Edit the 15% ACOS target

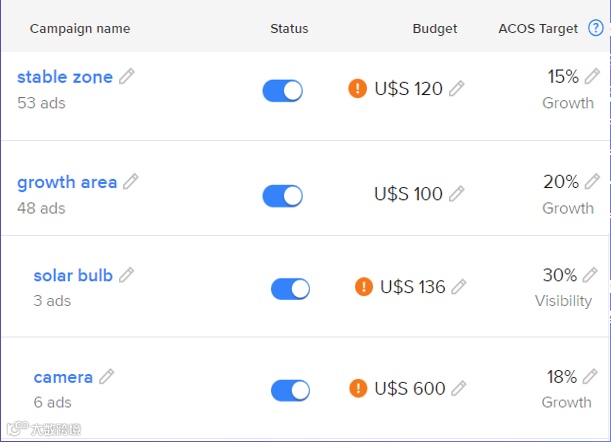coord(593,76)
